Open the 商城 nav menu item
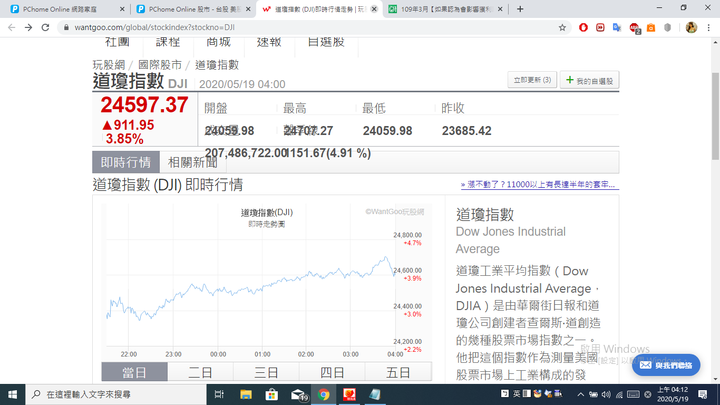The height and width of the screenshot is (405, 720). click(218, 42)
